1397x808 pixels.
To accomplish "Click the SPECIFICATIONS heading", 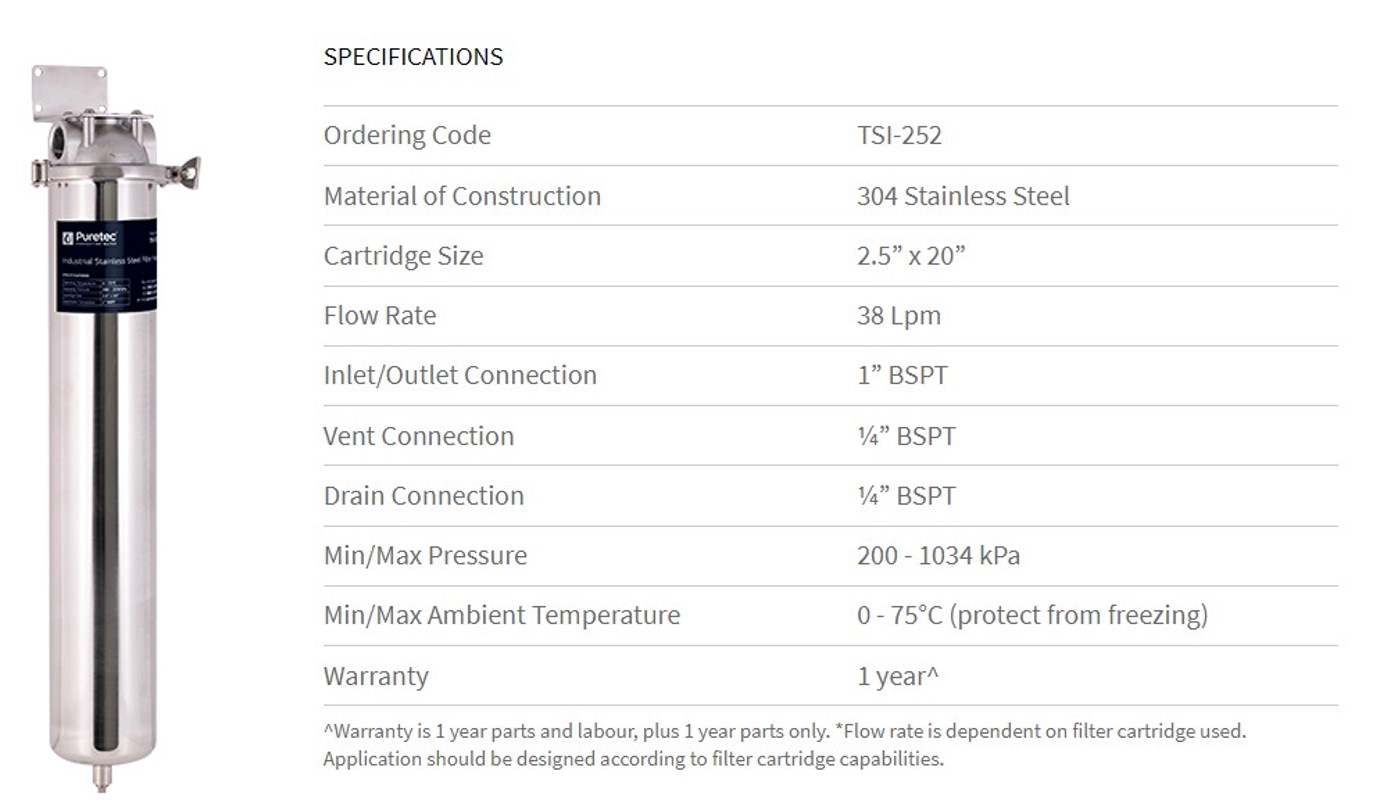I will pyautogui.click(x=413, y=56).
